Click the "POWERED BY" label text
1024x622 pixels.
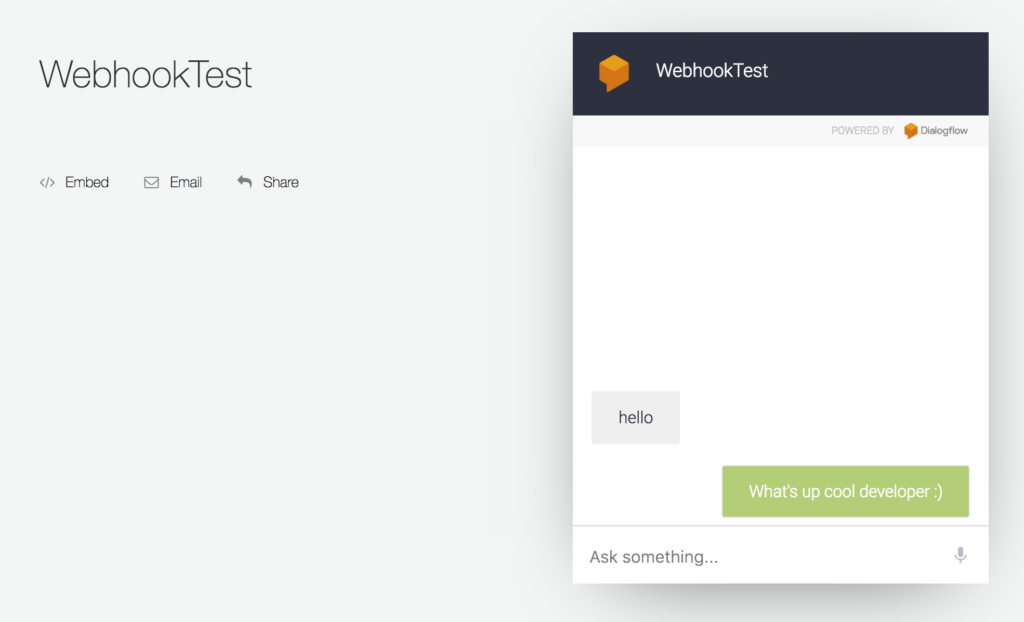[862, 131]
